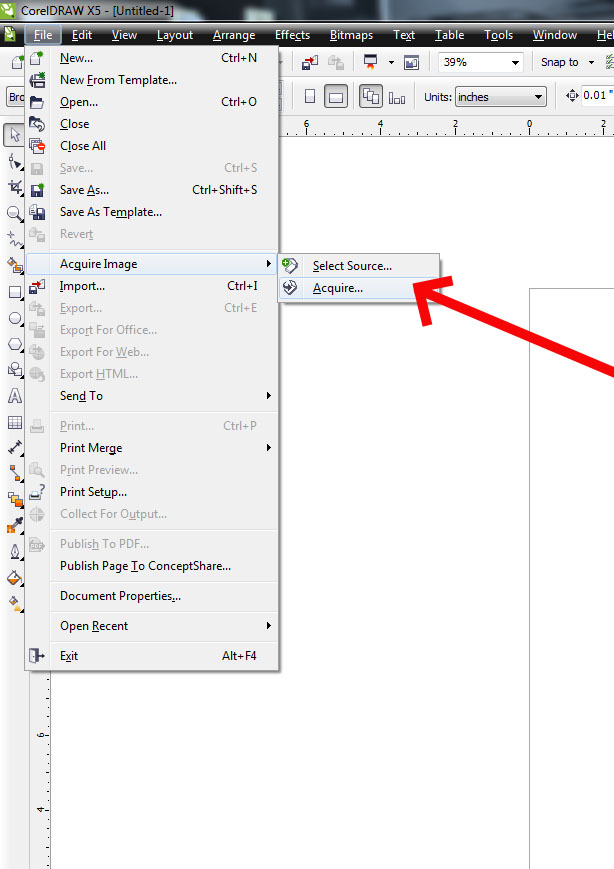614x869 pixels.
Task: Open the Effects menu
Action: point(293,35)
